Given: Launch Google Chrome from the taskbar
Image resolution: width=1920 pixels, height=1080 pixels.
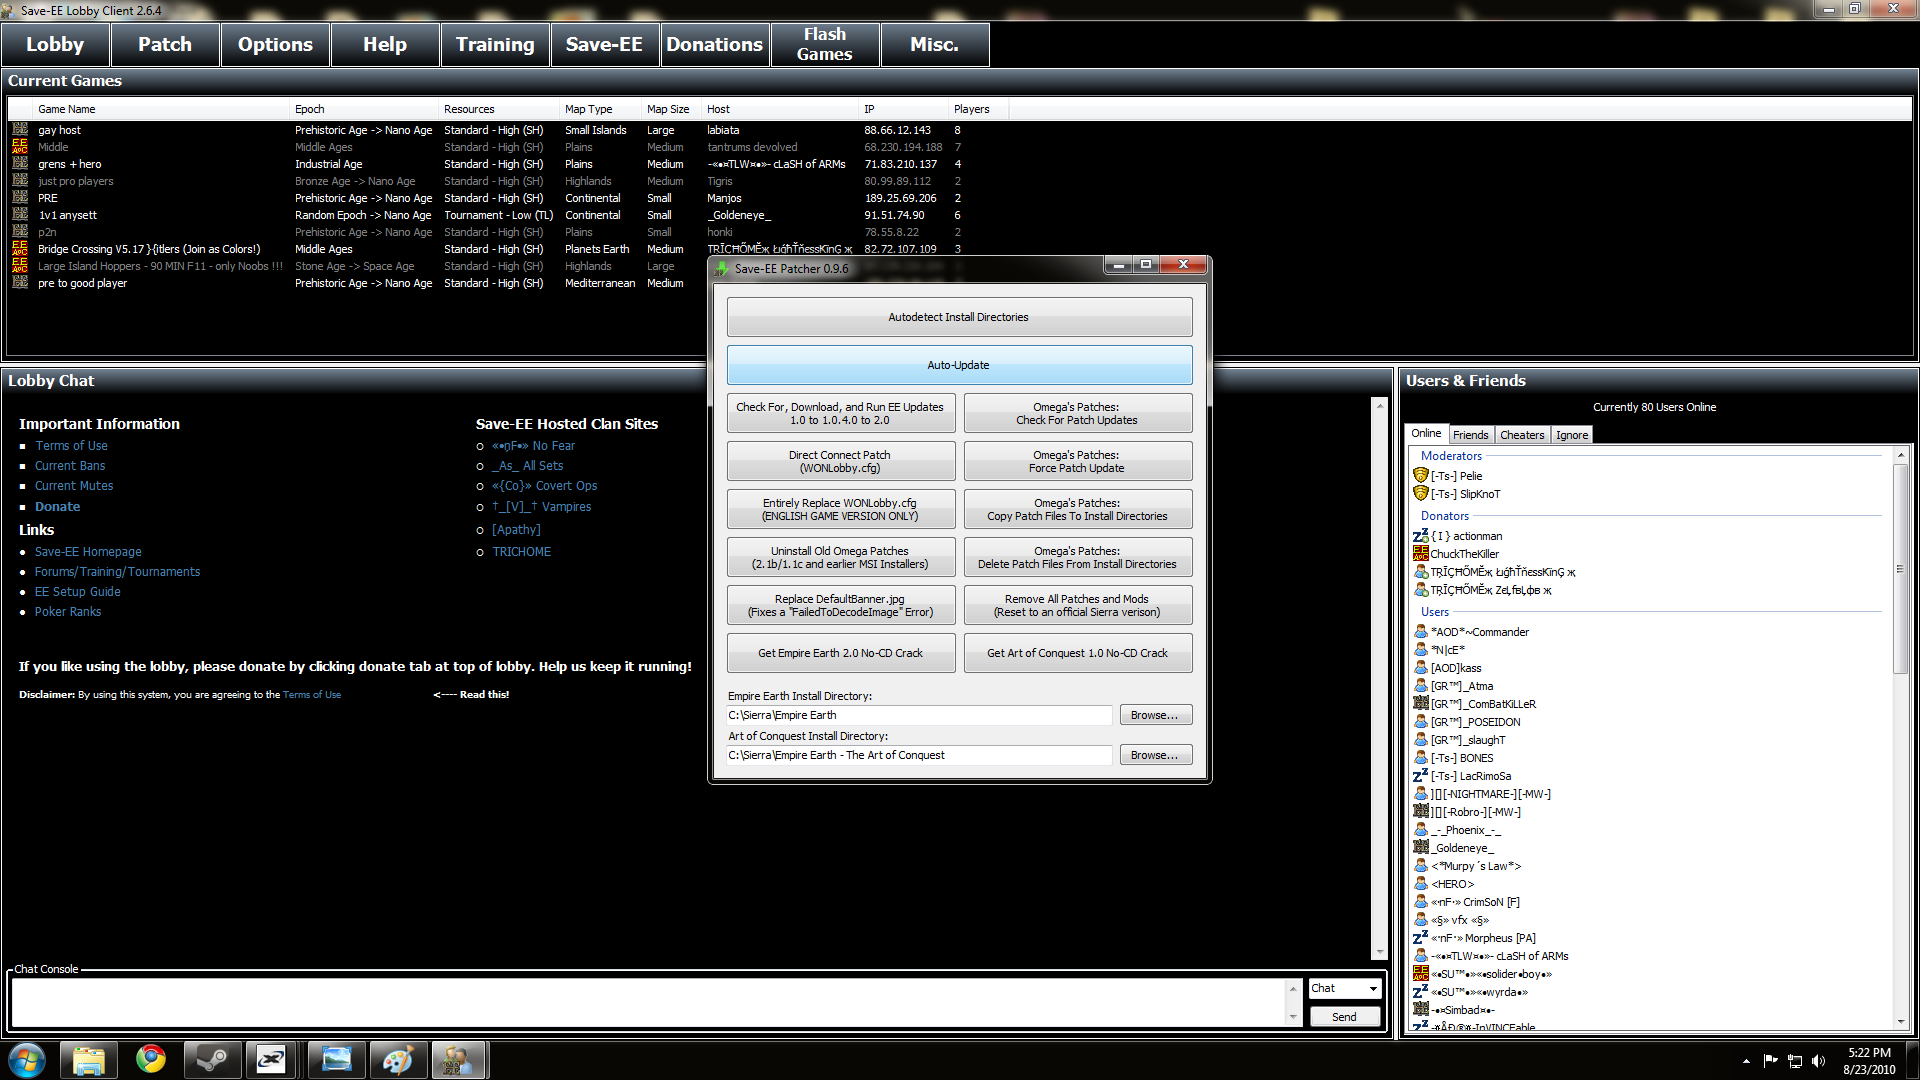Looking at the screenshot, I should coord(151,1059).
